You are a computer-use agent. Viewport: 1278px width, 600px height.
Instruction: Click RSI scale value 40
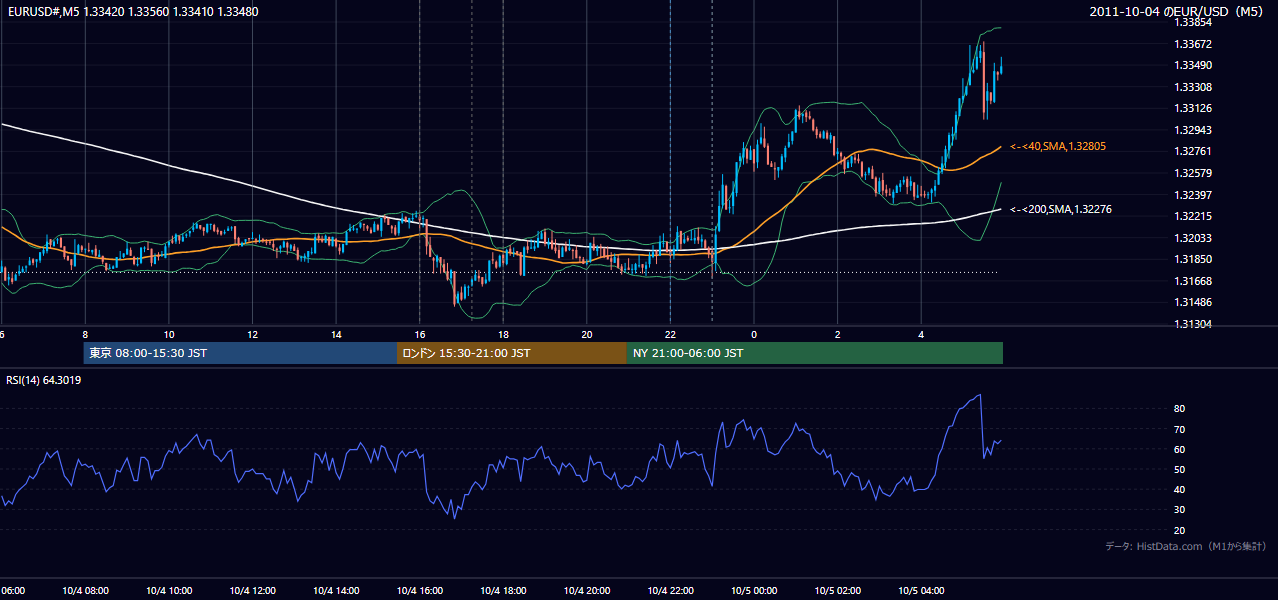(x=1180, y=490)
